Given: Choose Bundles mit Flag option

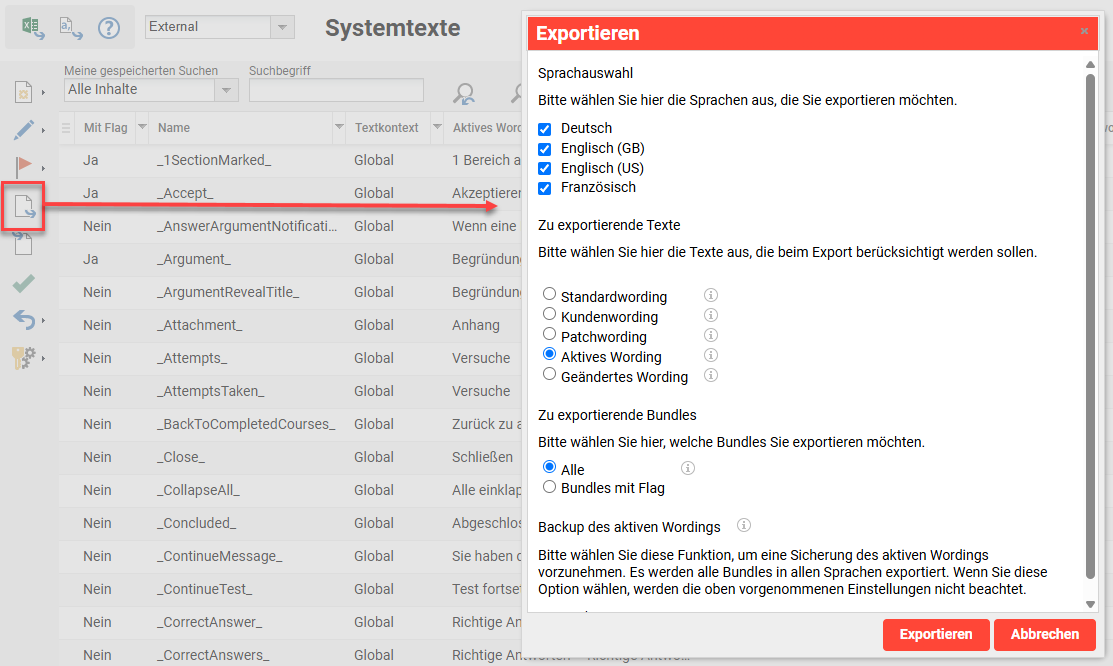Looking at the screenshot, I should tap(550, 488).
